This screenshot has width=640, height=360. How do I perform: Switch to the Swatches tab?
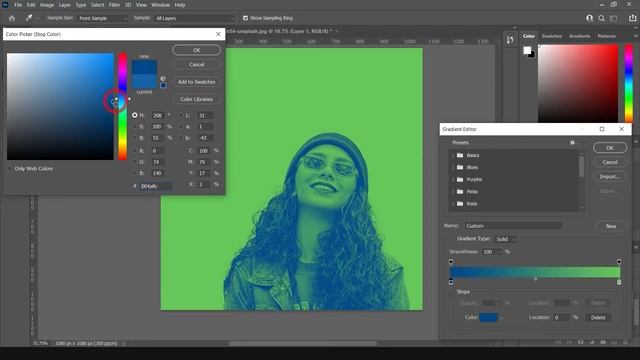tap(551, 36)
